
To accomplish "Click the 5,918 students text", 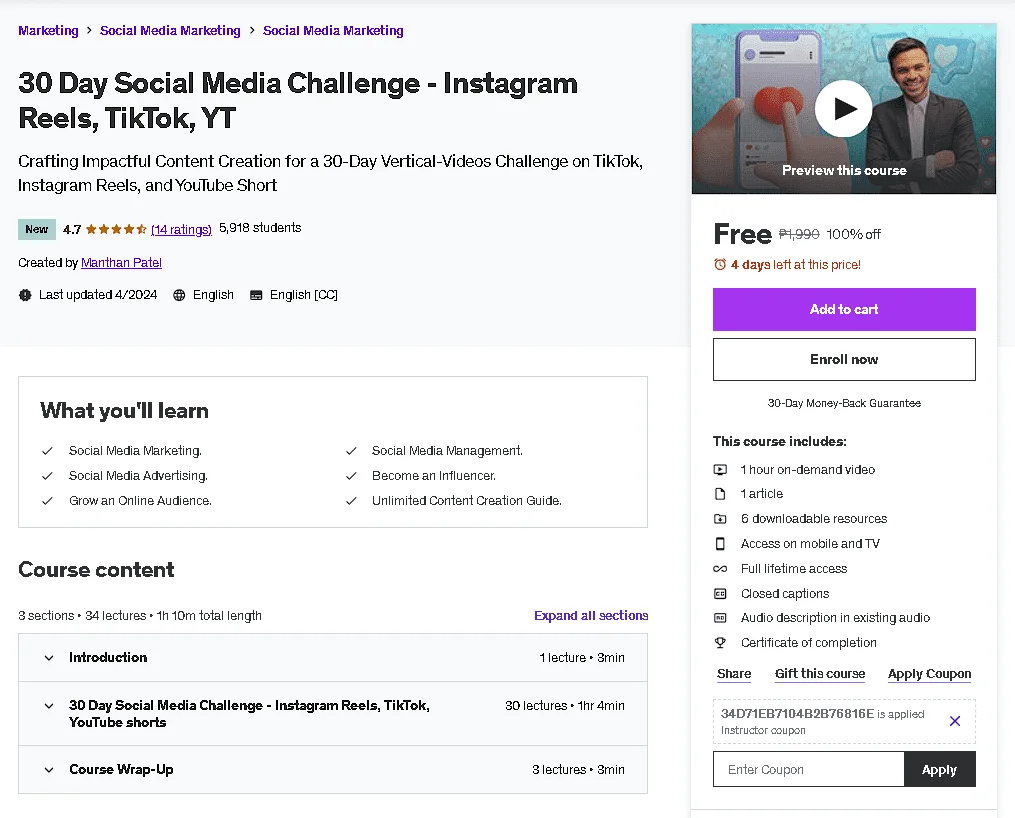I will coord(260,228).
